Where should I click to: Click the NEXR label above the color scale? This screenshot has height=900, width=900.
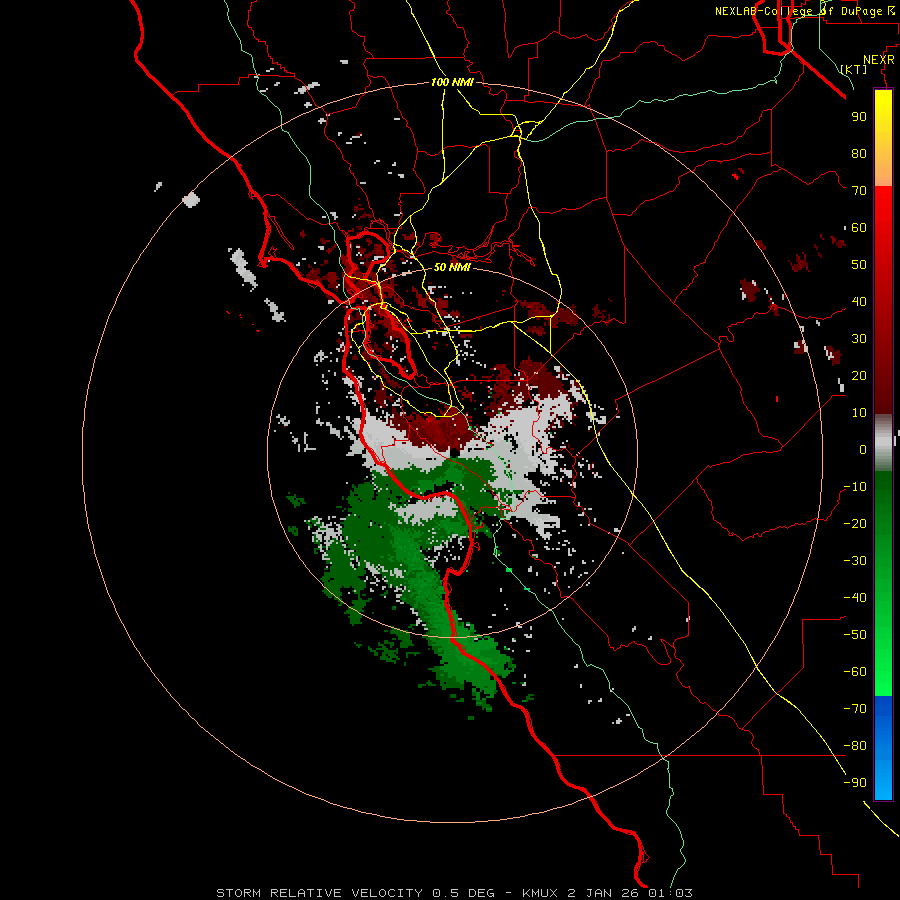pos(879,60)
